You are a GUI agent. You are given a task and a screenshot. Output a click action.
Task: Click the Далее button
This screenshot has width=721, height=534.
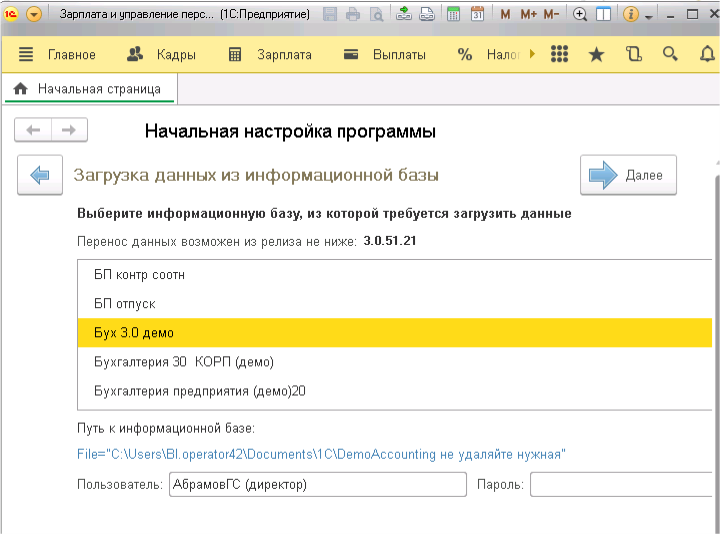point(628,175)
